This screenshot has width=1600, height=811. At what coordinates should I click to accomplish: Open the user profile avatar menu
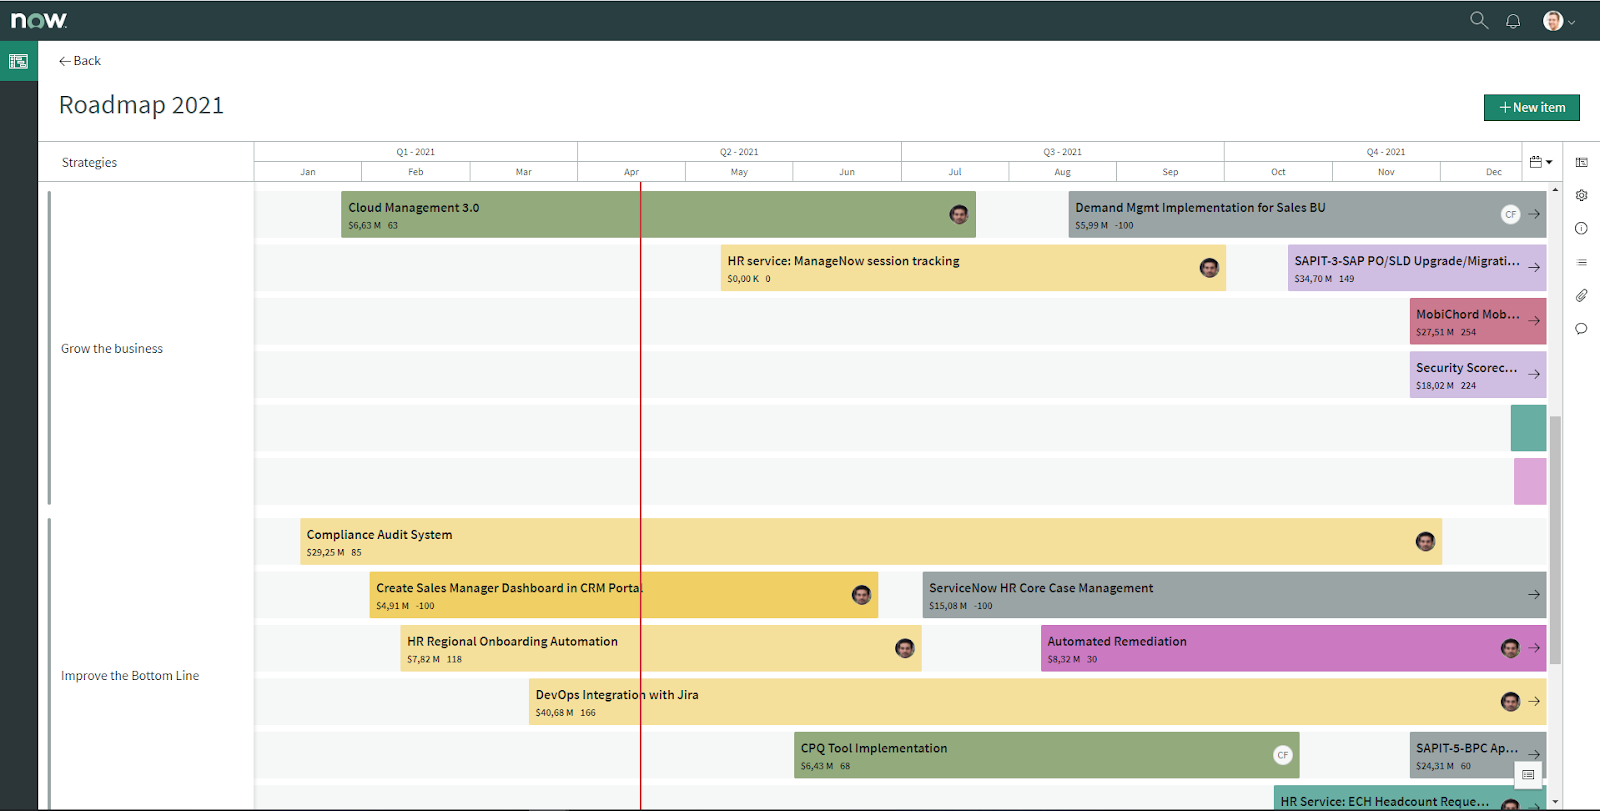[1558, 21]
